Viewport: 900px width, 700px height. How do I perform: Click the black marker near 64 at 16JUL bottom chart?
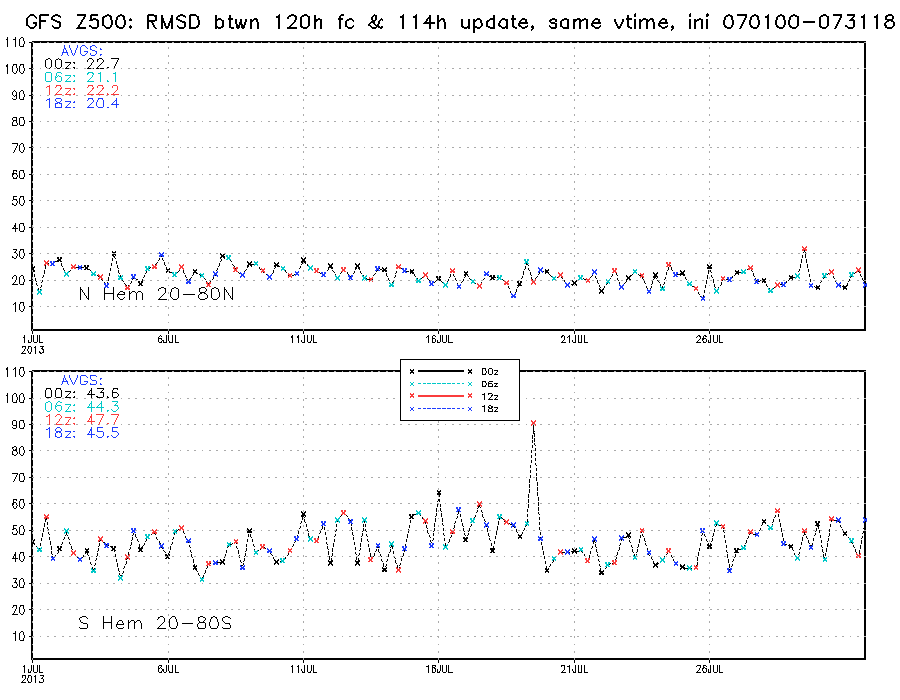coord(439,492)
